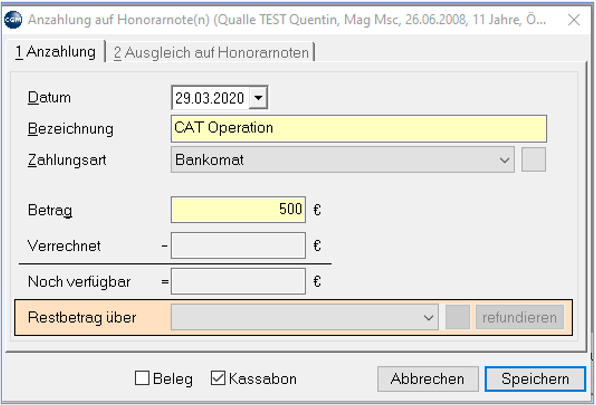Click the Betrag field containing 500
596x405 pixels.
pos(238,209)
